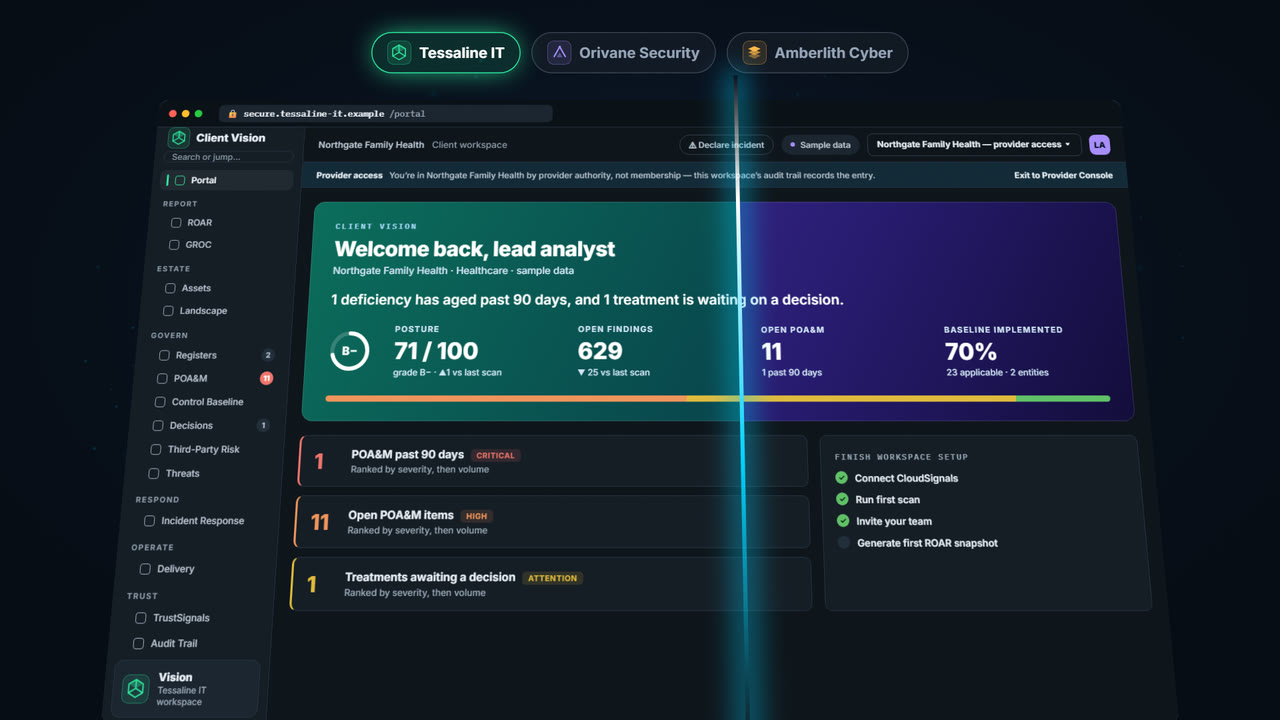Switch to the Orivane Security tab
The image size is (1280, 720).
[x=623, y=53]
